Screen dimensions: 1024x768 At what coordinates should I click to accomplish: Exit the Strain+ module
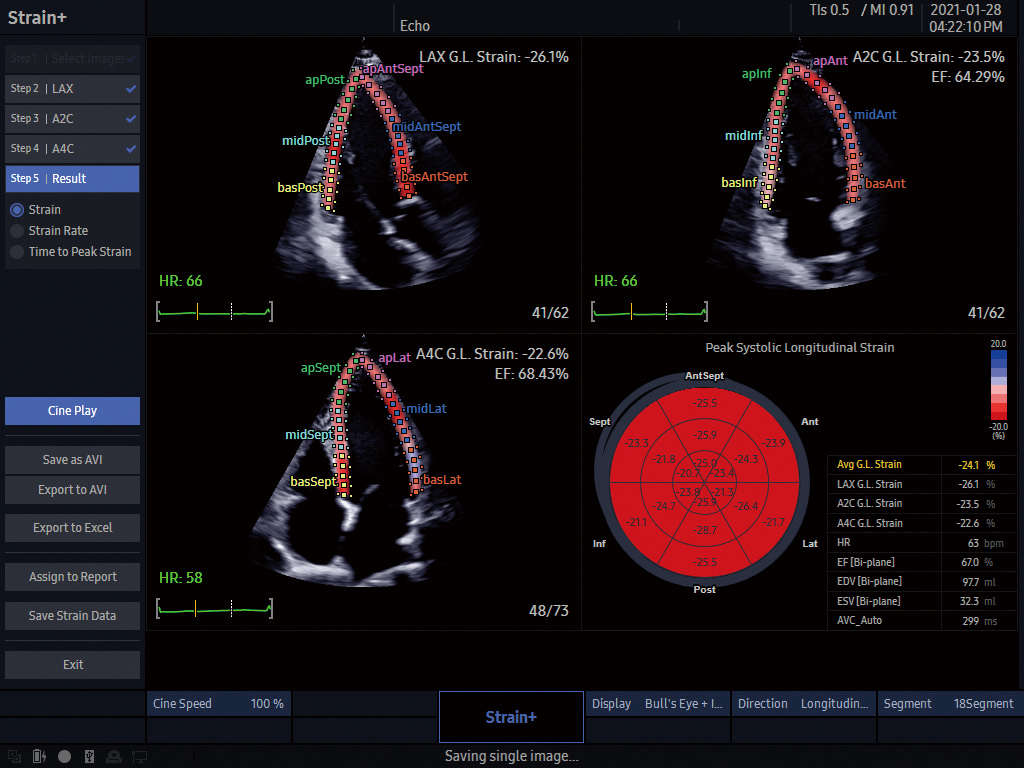point(72,664)
